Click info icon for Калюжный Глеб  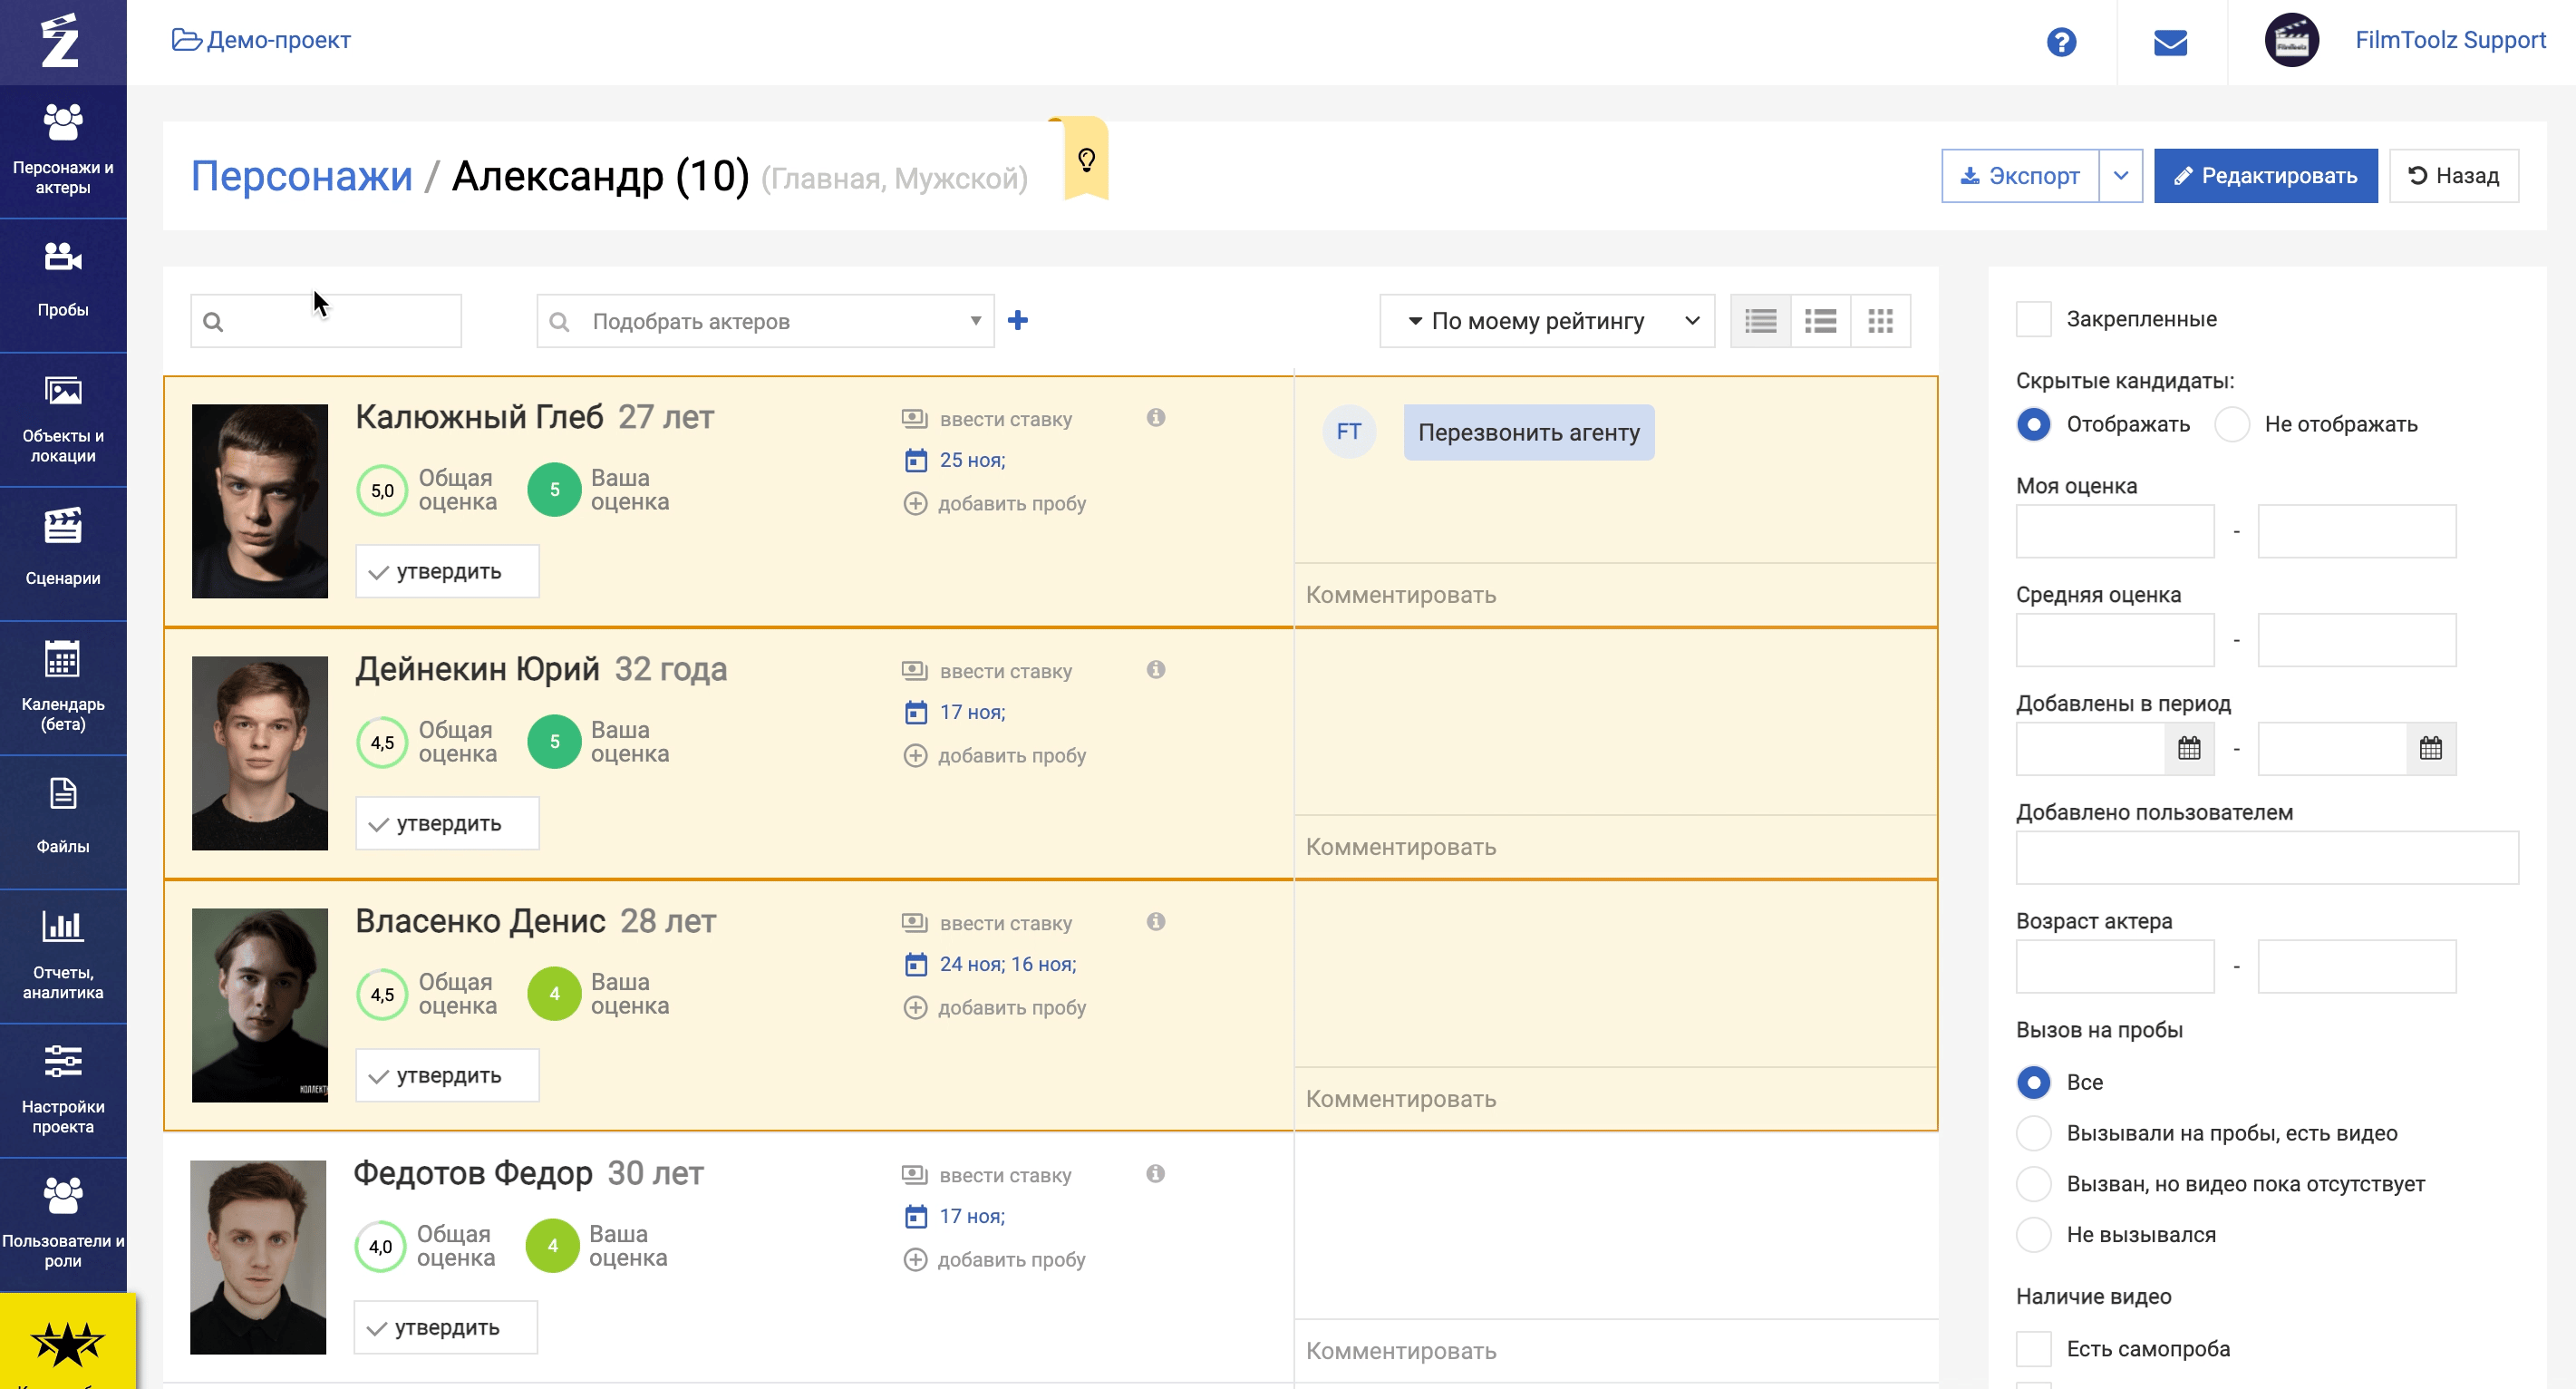[x=1156, y=418]
